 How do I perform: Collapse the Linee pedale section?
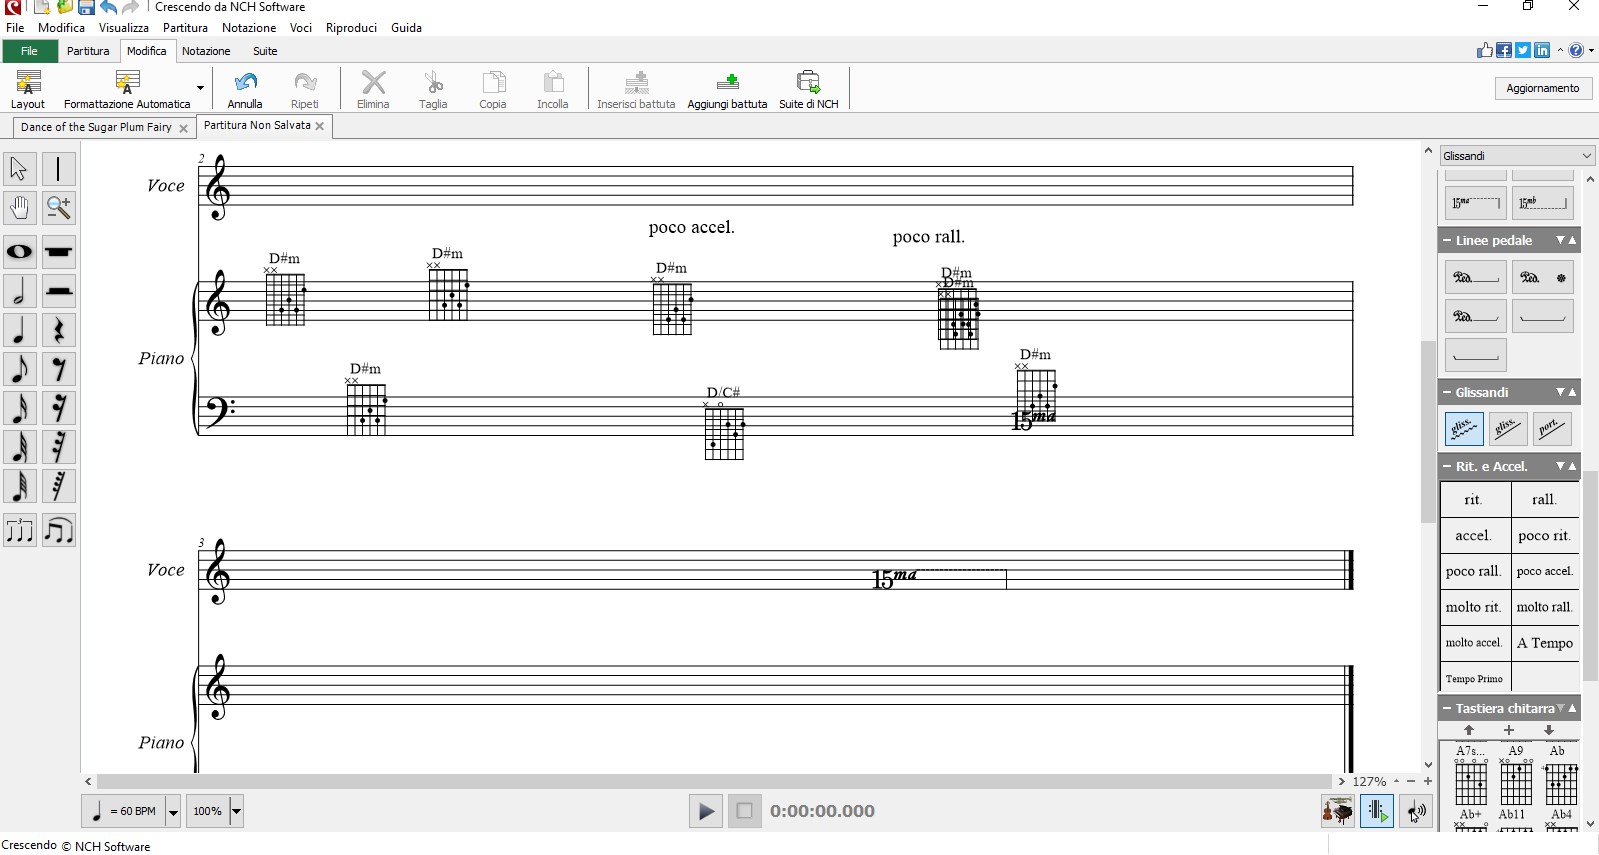coord(1447,240)
